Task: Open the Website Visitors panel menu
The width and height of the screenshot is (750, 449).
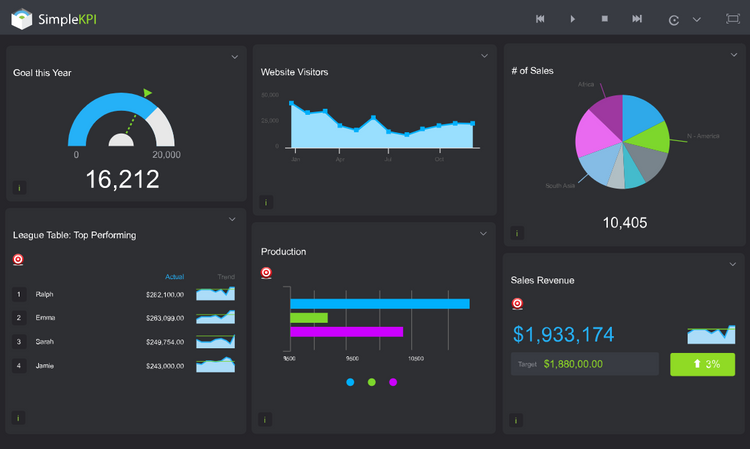Action: pyautogui.click(x=485, y=56)
